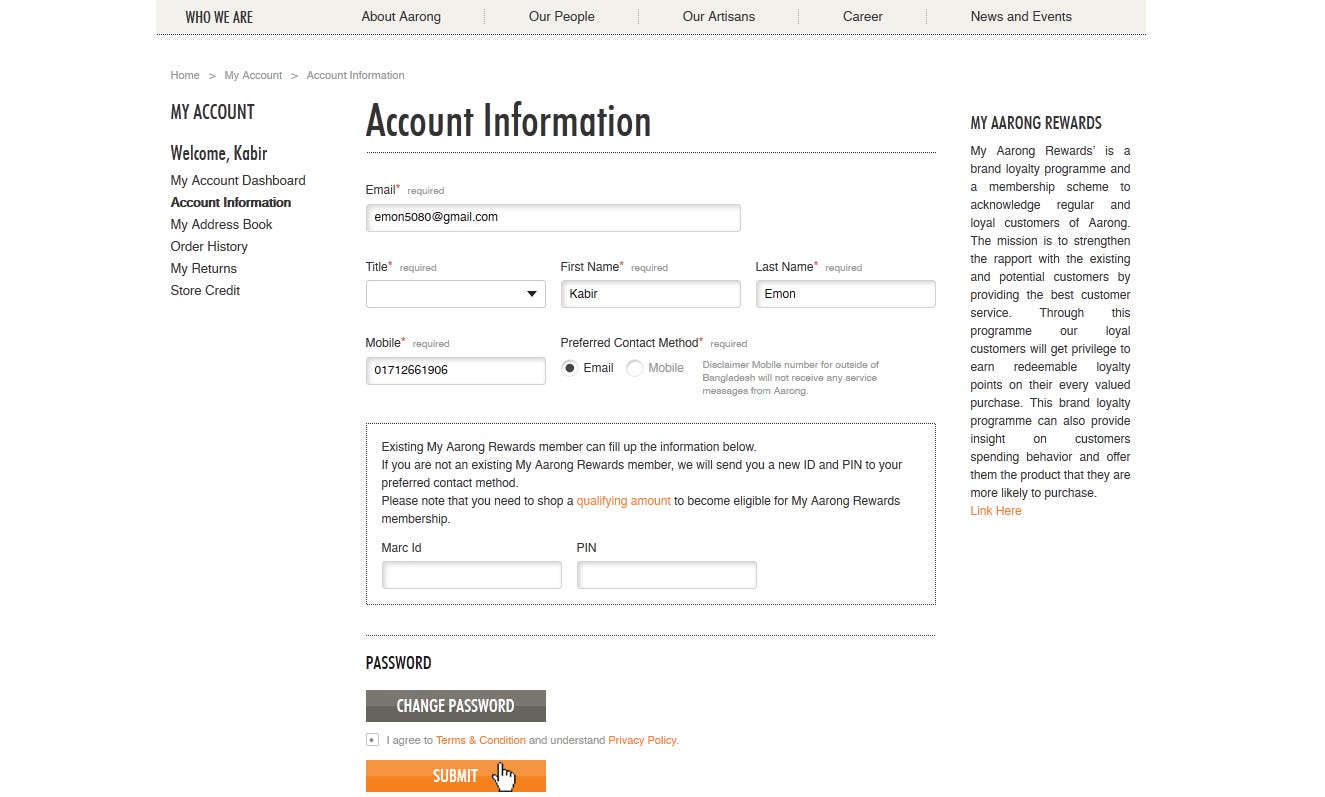Select Email as preferred contact method

point(570,368)
